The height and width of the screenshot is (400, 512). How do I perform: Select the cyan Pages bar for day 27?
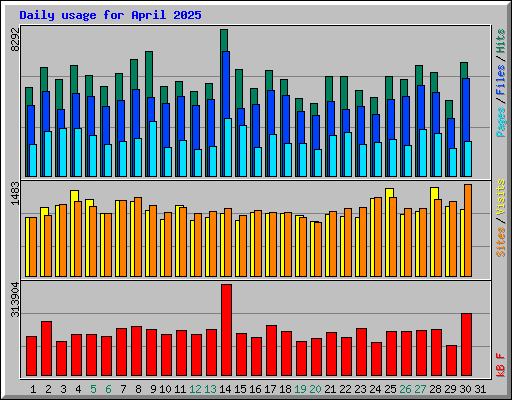click(x=423, y=153)
